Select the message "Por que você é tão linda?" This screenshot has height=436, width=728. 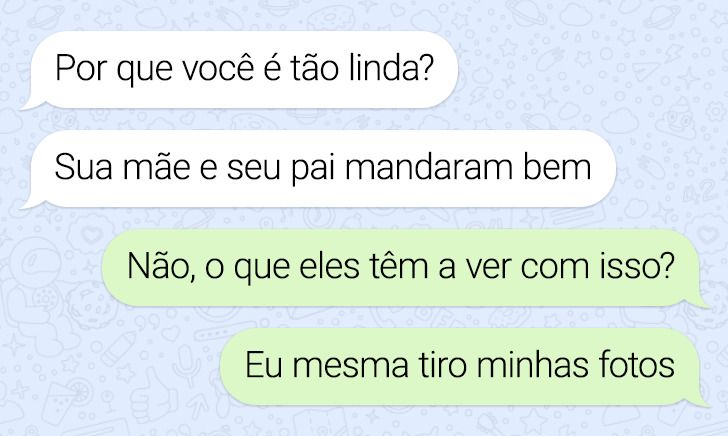(239, 70)
